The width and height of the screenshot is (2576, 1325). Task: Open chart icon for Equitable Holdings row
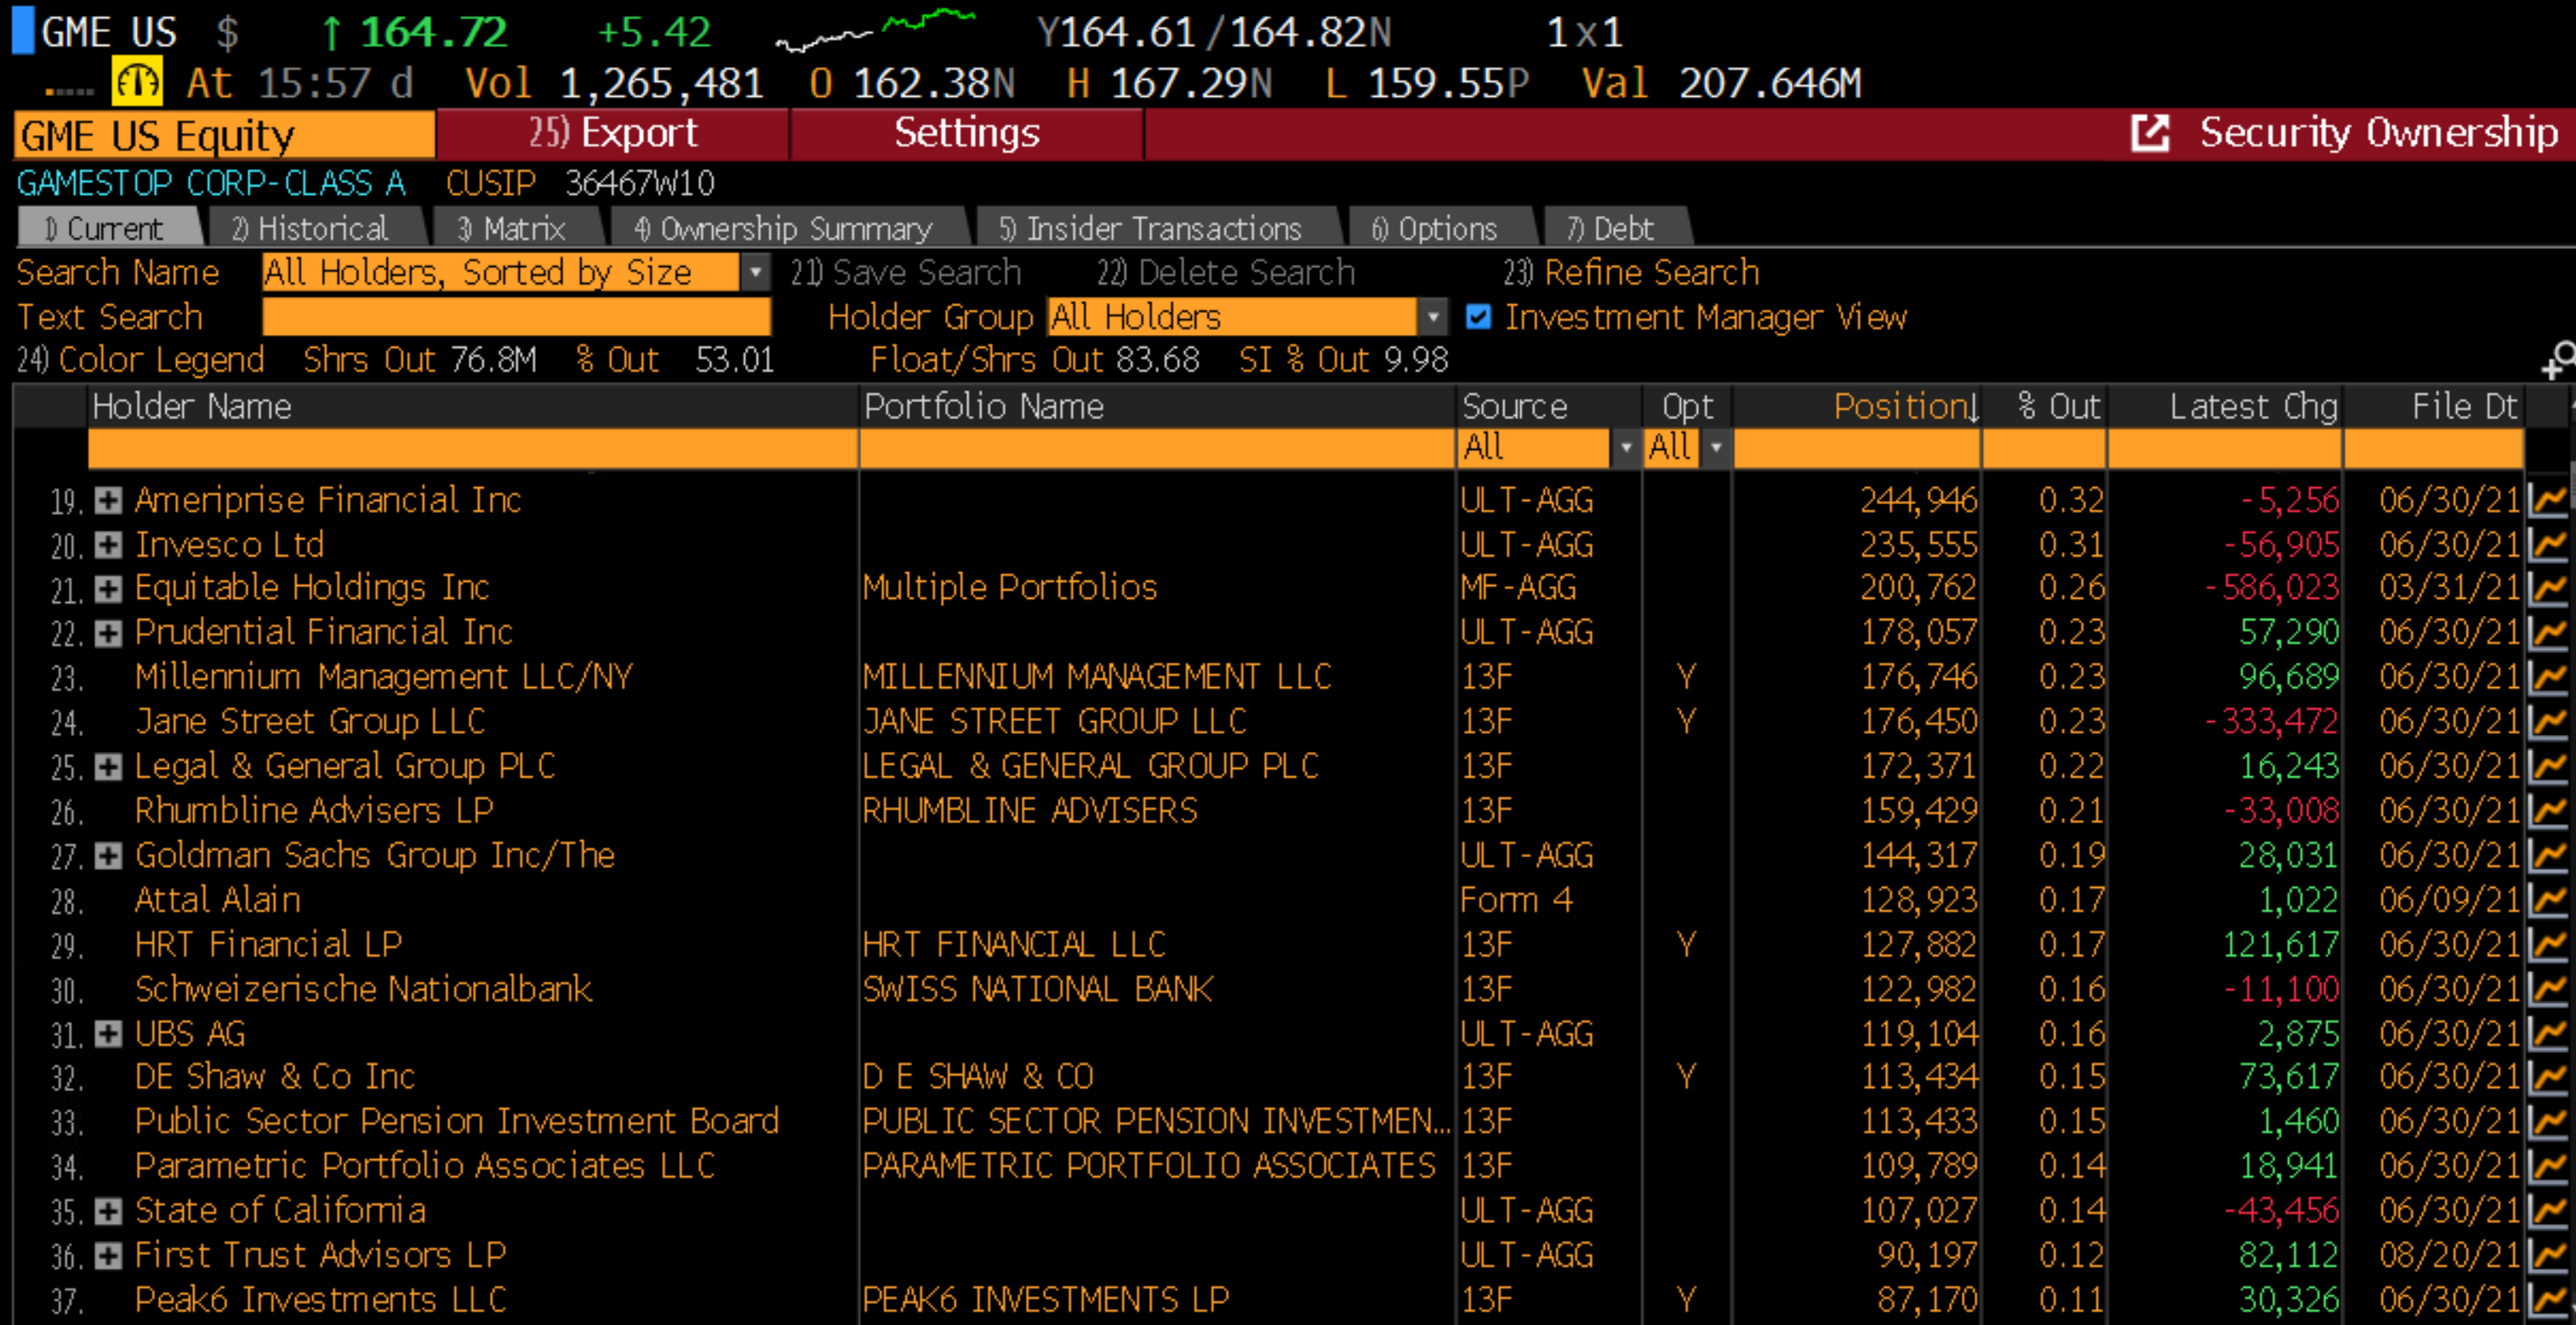coord(2548,588)
